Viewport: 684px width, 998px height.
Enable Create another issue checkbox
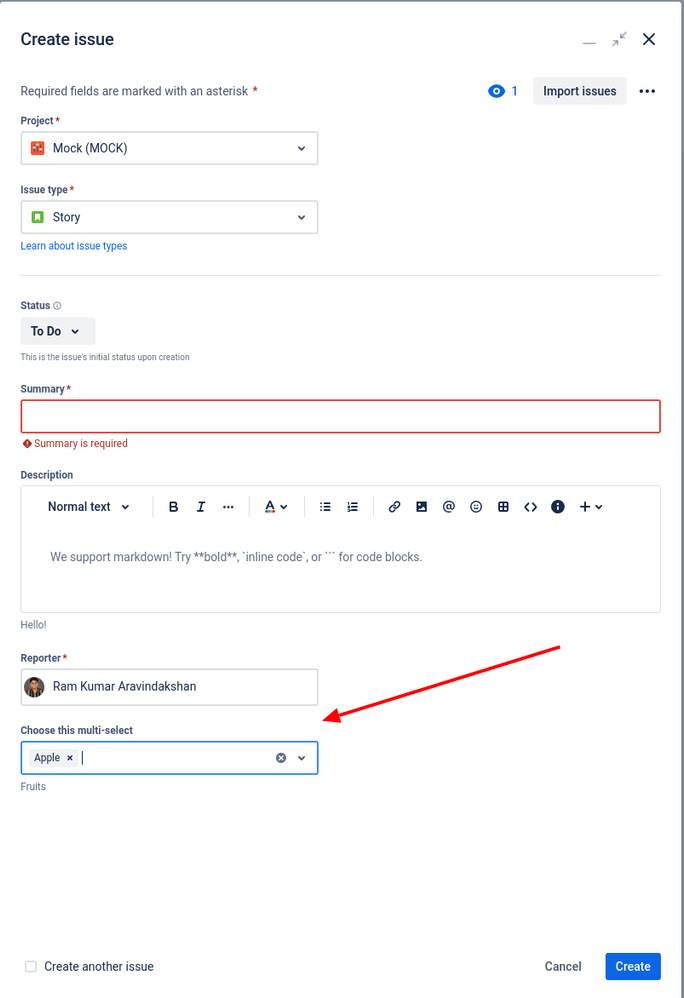pos(31,966)
